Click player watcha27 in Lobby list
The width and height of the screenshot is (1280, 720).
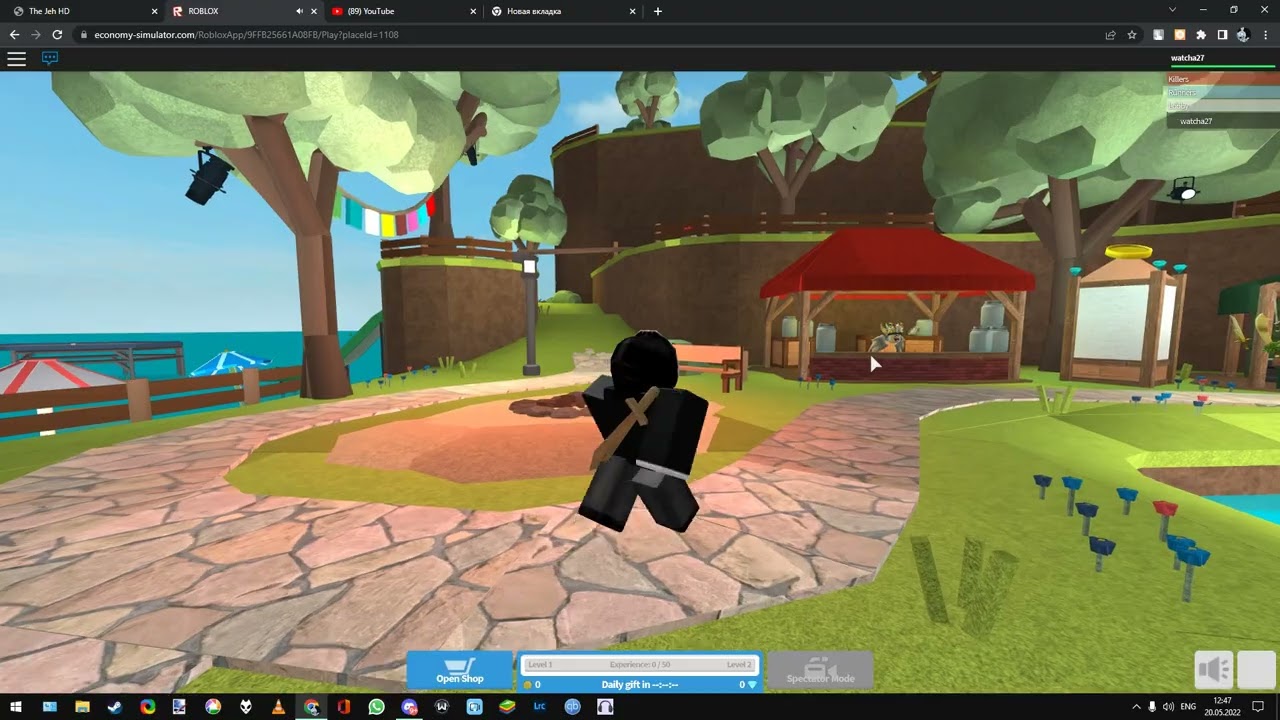pyautogui.click(x=1222, y=121)
